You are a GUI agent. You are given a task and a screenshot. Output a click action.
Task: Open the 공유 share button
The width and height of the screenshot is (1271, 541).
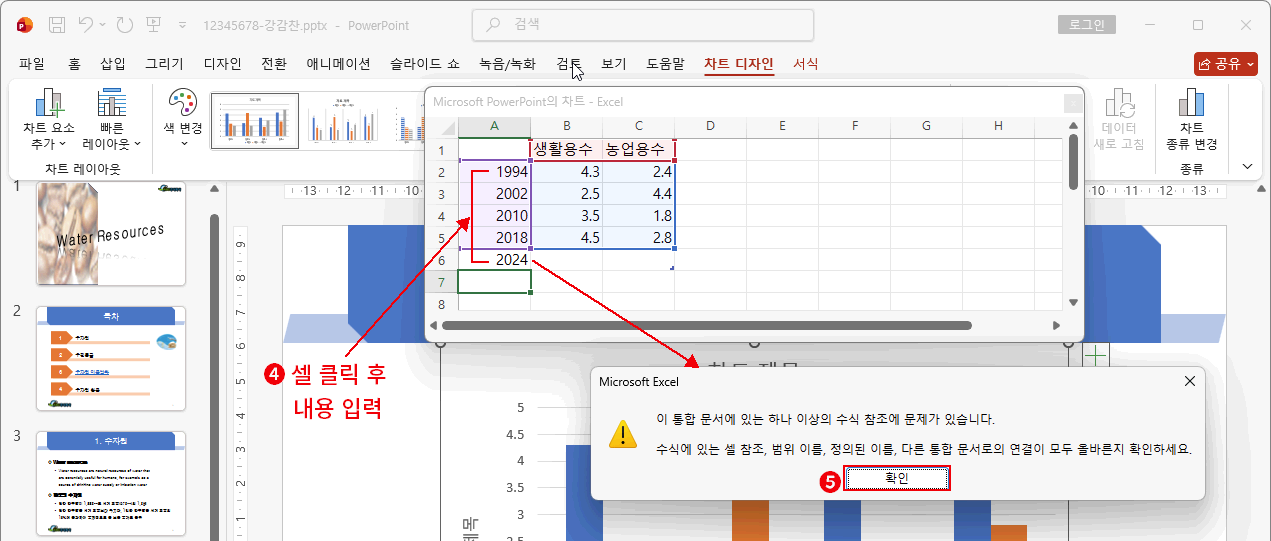tap(1225, 64)
